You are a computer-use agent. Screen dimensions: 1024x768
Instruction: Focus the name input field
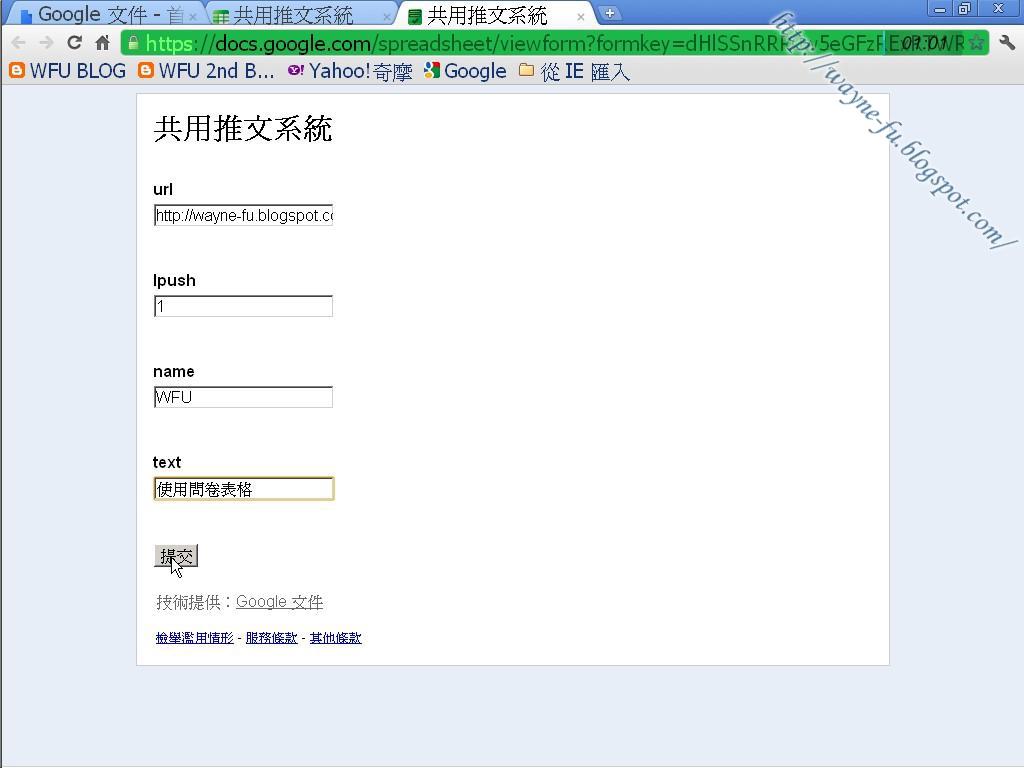[244, 397]
